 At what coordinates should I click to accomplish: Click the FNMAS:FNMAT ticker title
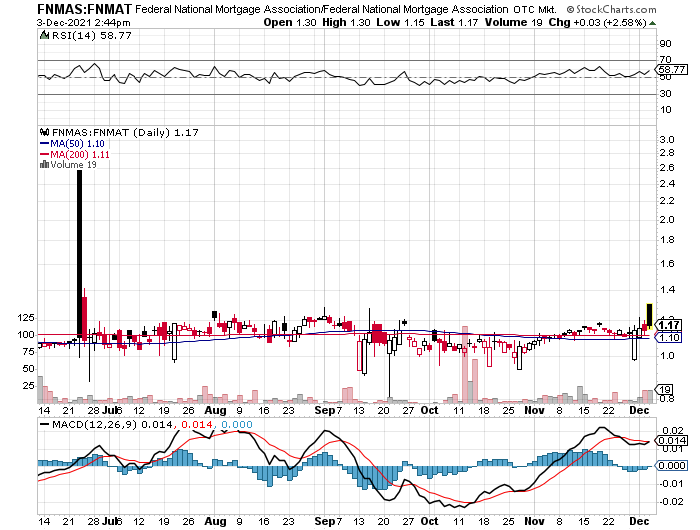(84, 9)
